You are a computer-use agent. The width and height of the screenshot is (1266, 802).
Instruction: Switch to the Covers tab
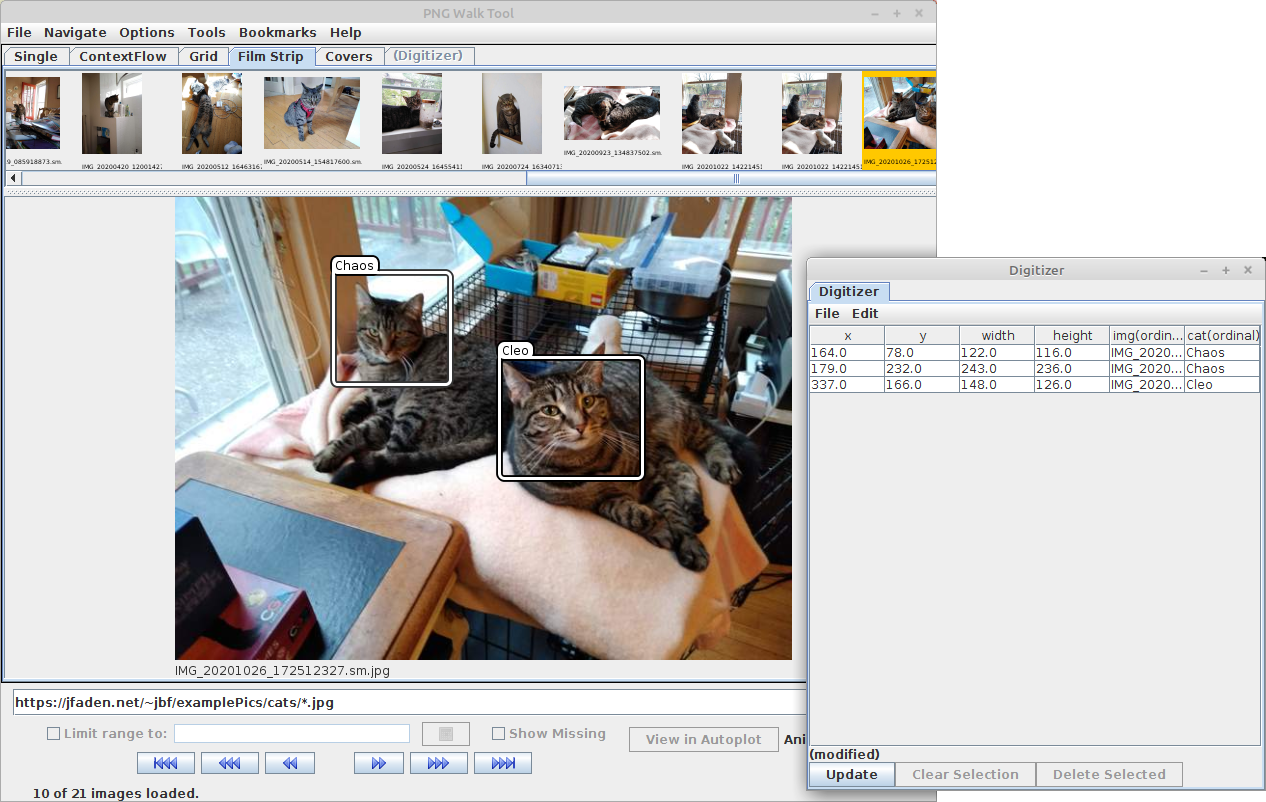coord(349,57)
